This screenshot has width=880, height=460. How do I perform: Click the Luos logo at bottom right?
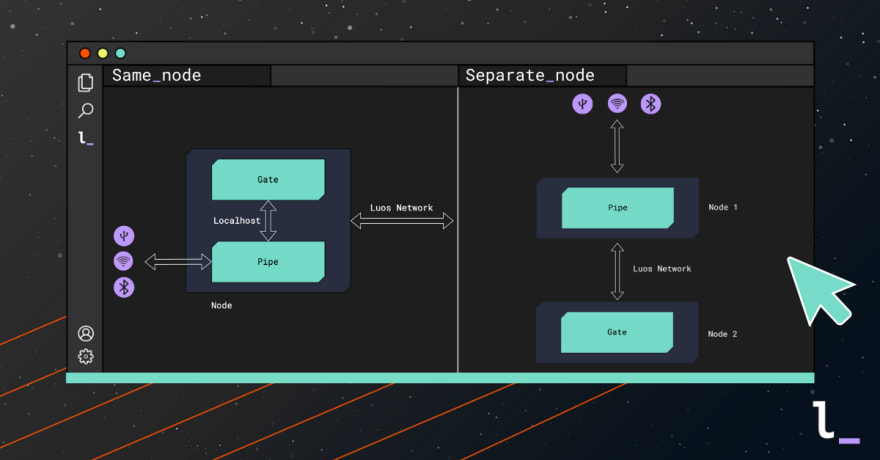pos(836,422)
